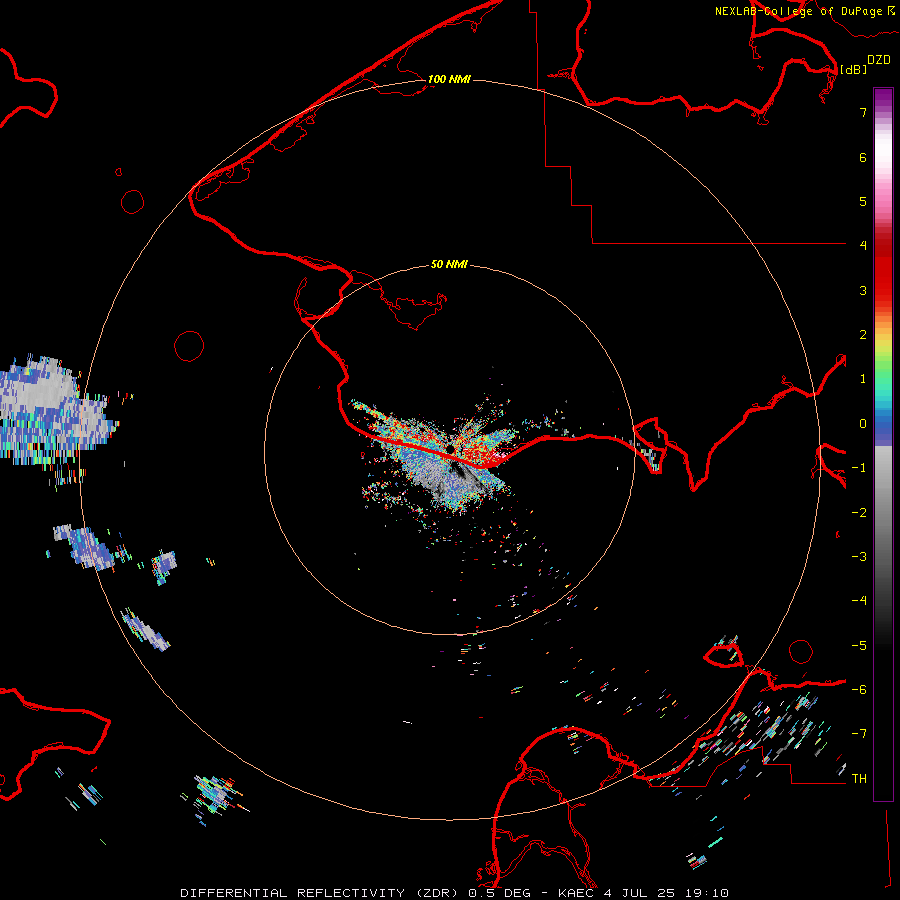Click scale value -2 on legend

point(859,513)
